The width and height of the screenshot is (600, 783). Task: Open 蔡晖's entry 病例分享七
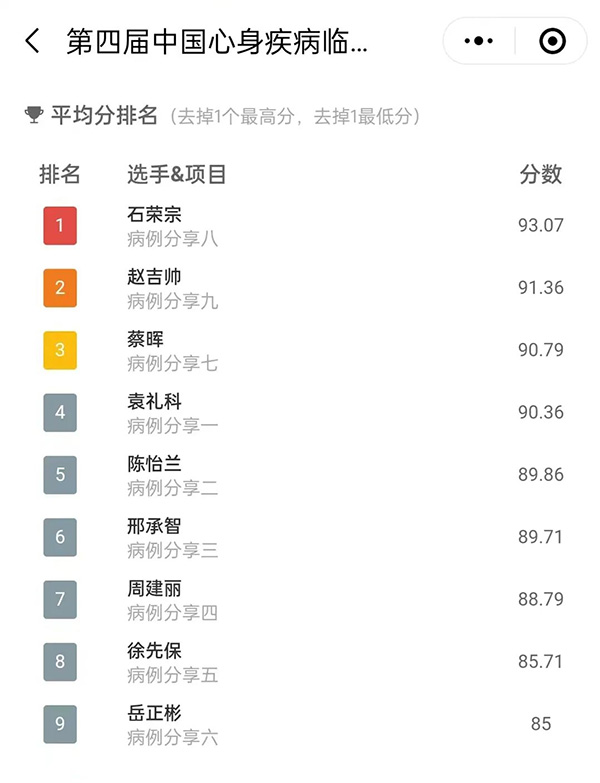click(x=172, y=364)
